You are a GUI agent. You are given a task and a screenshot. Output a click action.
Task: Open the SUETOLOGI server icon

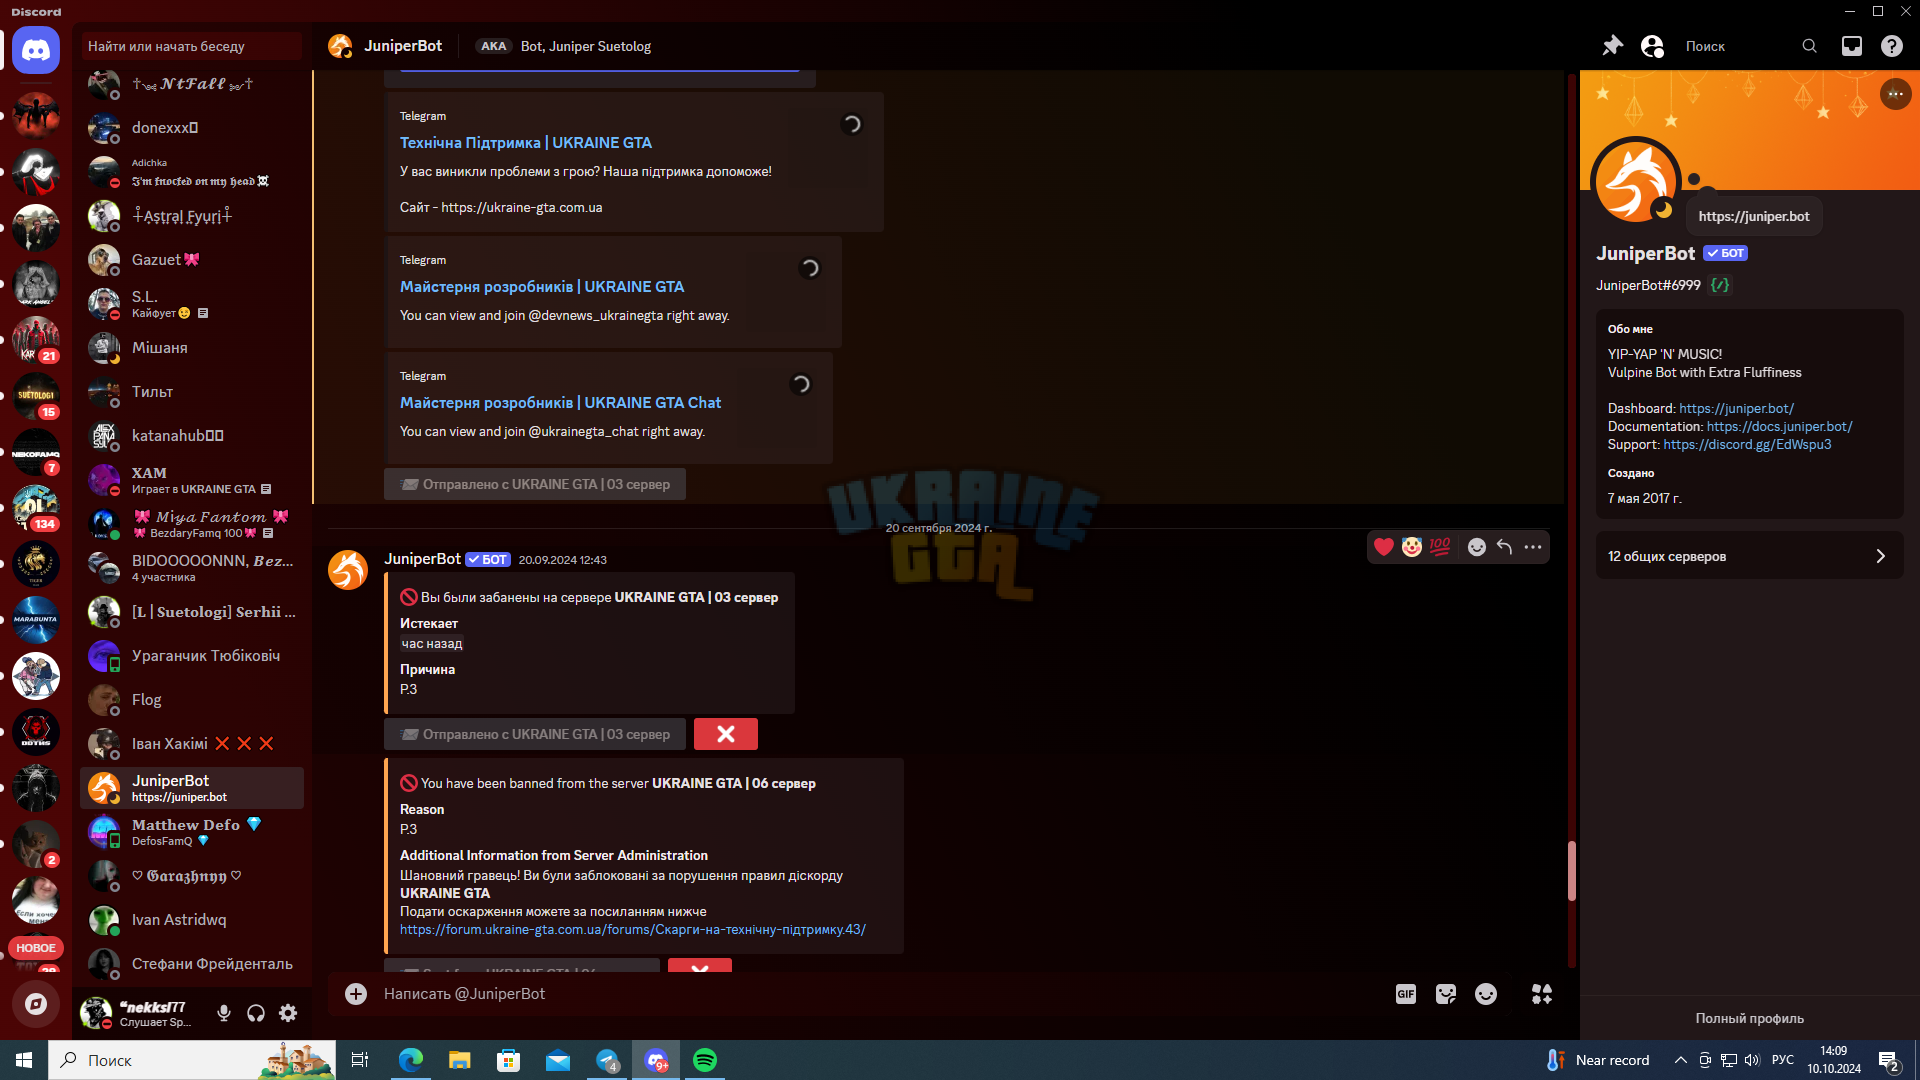[36, 396]
